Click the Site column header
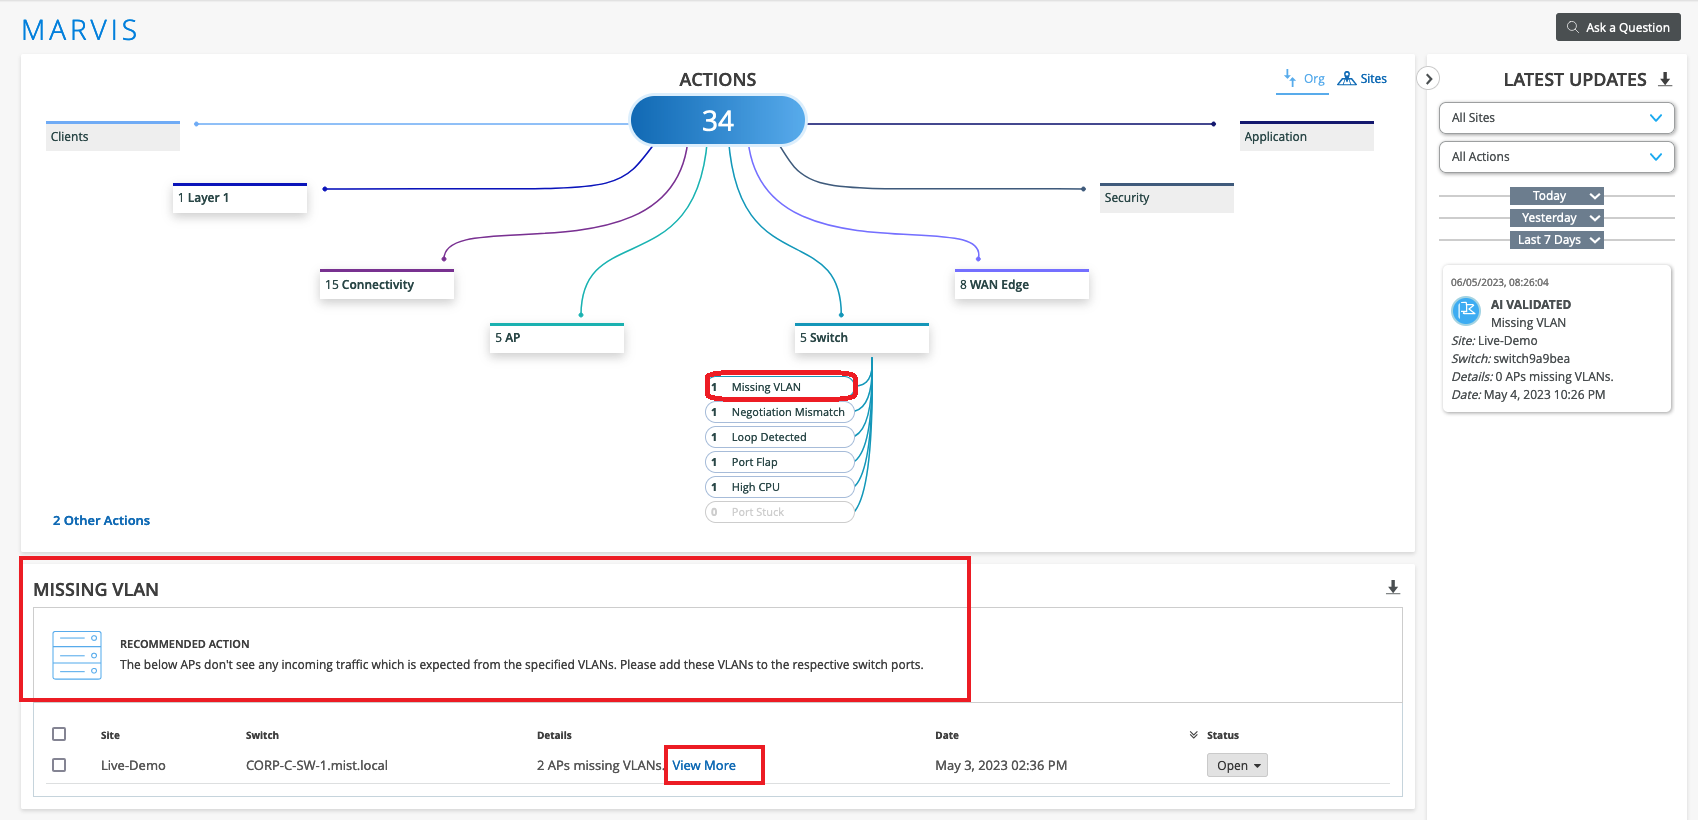 click(110, 735)
